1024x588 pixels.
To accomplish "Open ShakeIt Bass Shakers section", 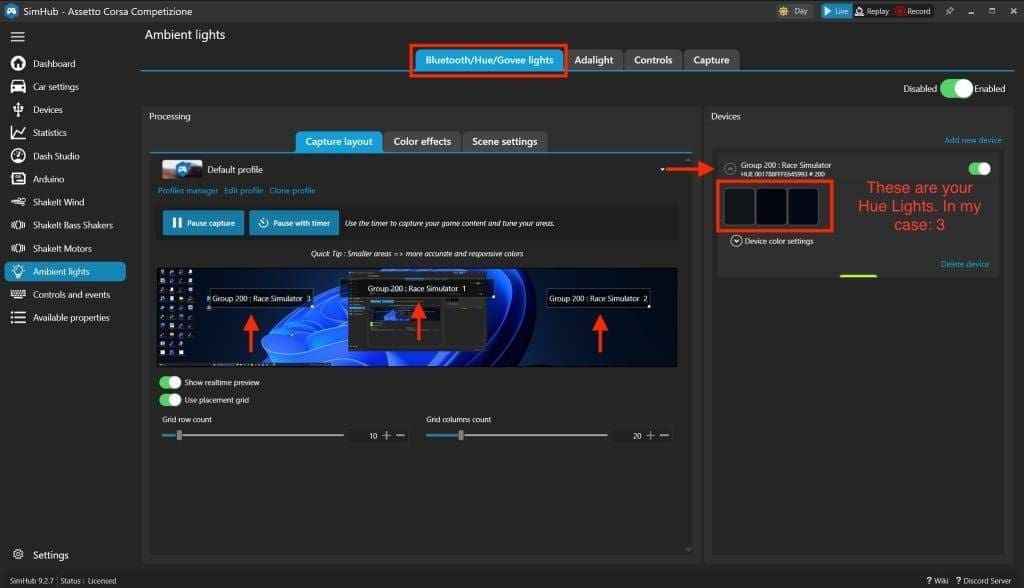I will [72, 225].
